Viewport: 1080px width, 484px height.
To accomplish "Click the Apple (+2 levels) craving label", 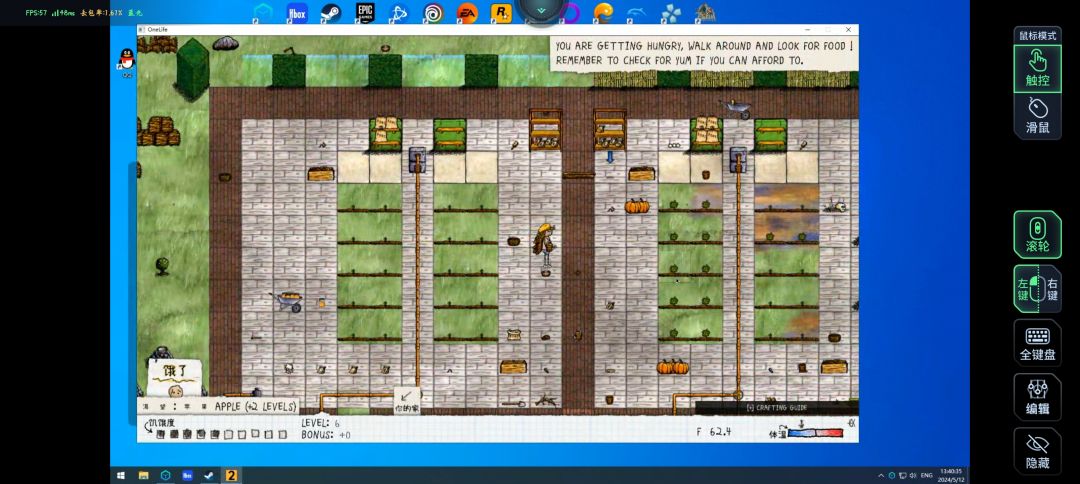I will point(256,406).
